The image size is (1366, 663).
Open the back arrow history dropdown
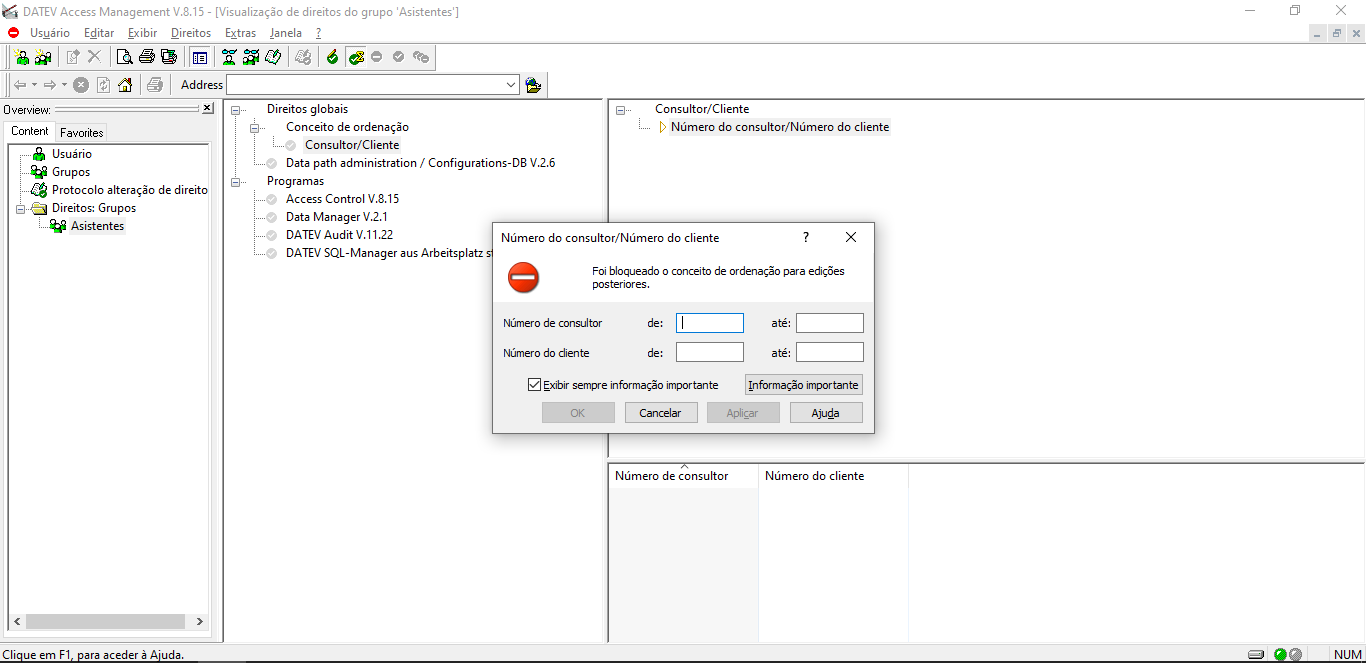point(34,85)
